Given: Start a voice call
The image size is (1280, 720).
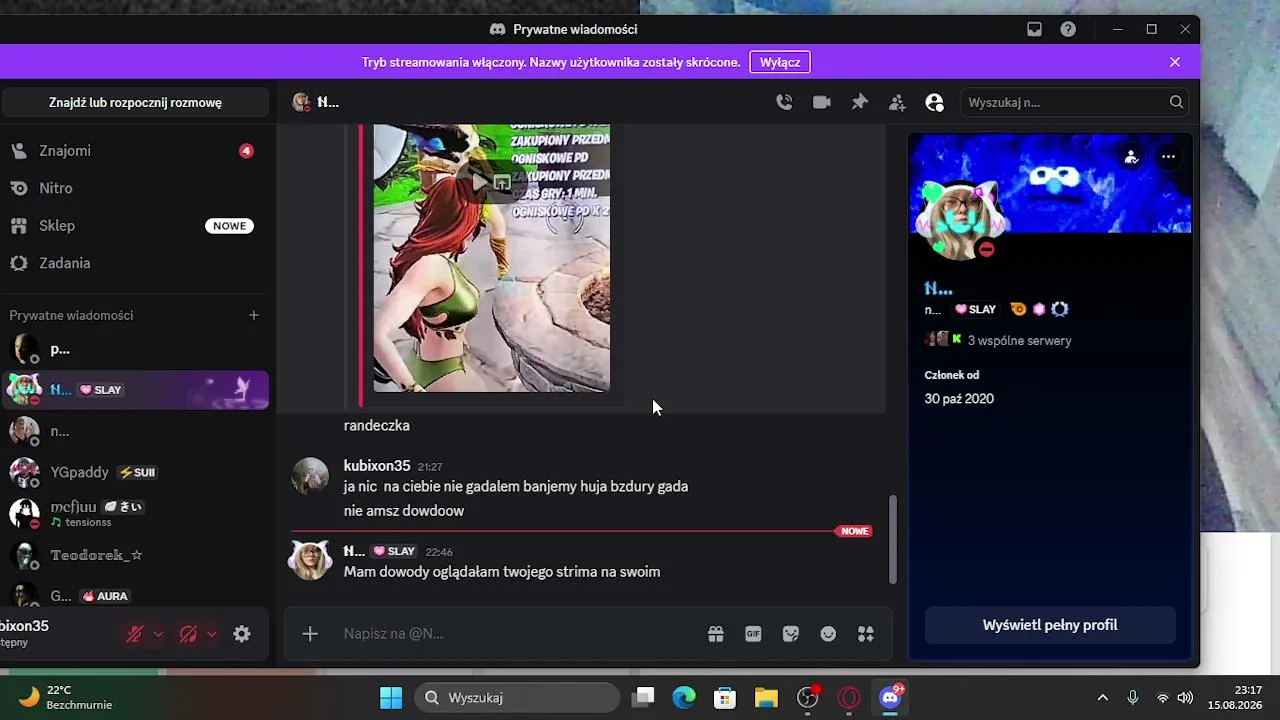Looking at the screenshot, I should pos(784,102).
